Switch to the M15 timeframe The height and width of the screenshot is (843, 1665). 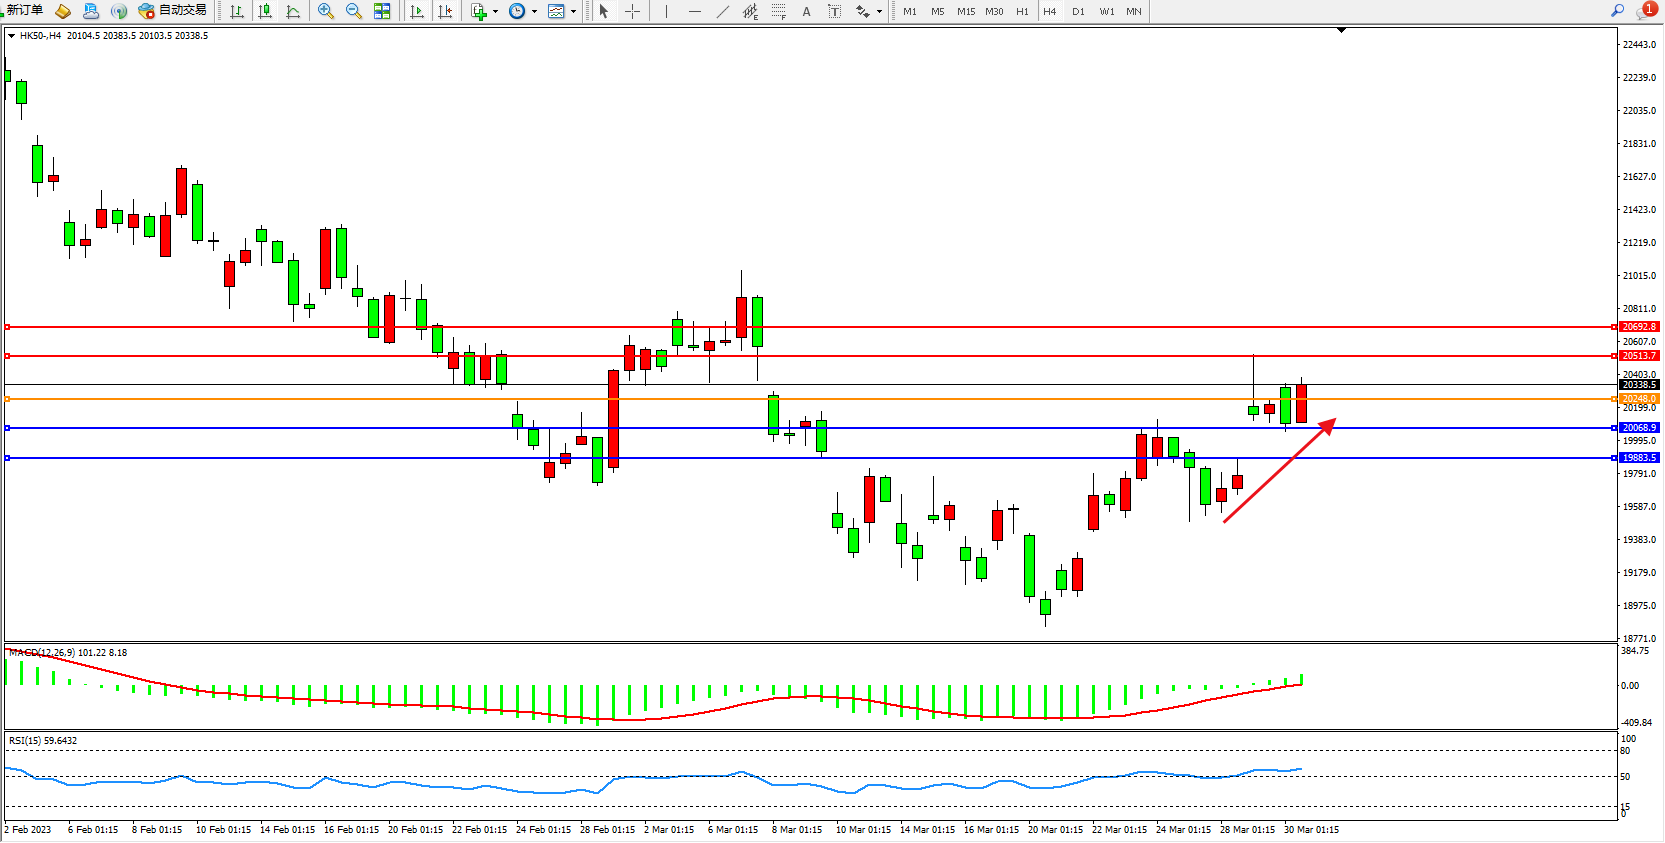965,11
